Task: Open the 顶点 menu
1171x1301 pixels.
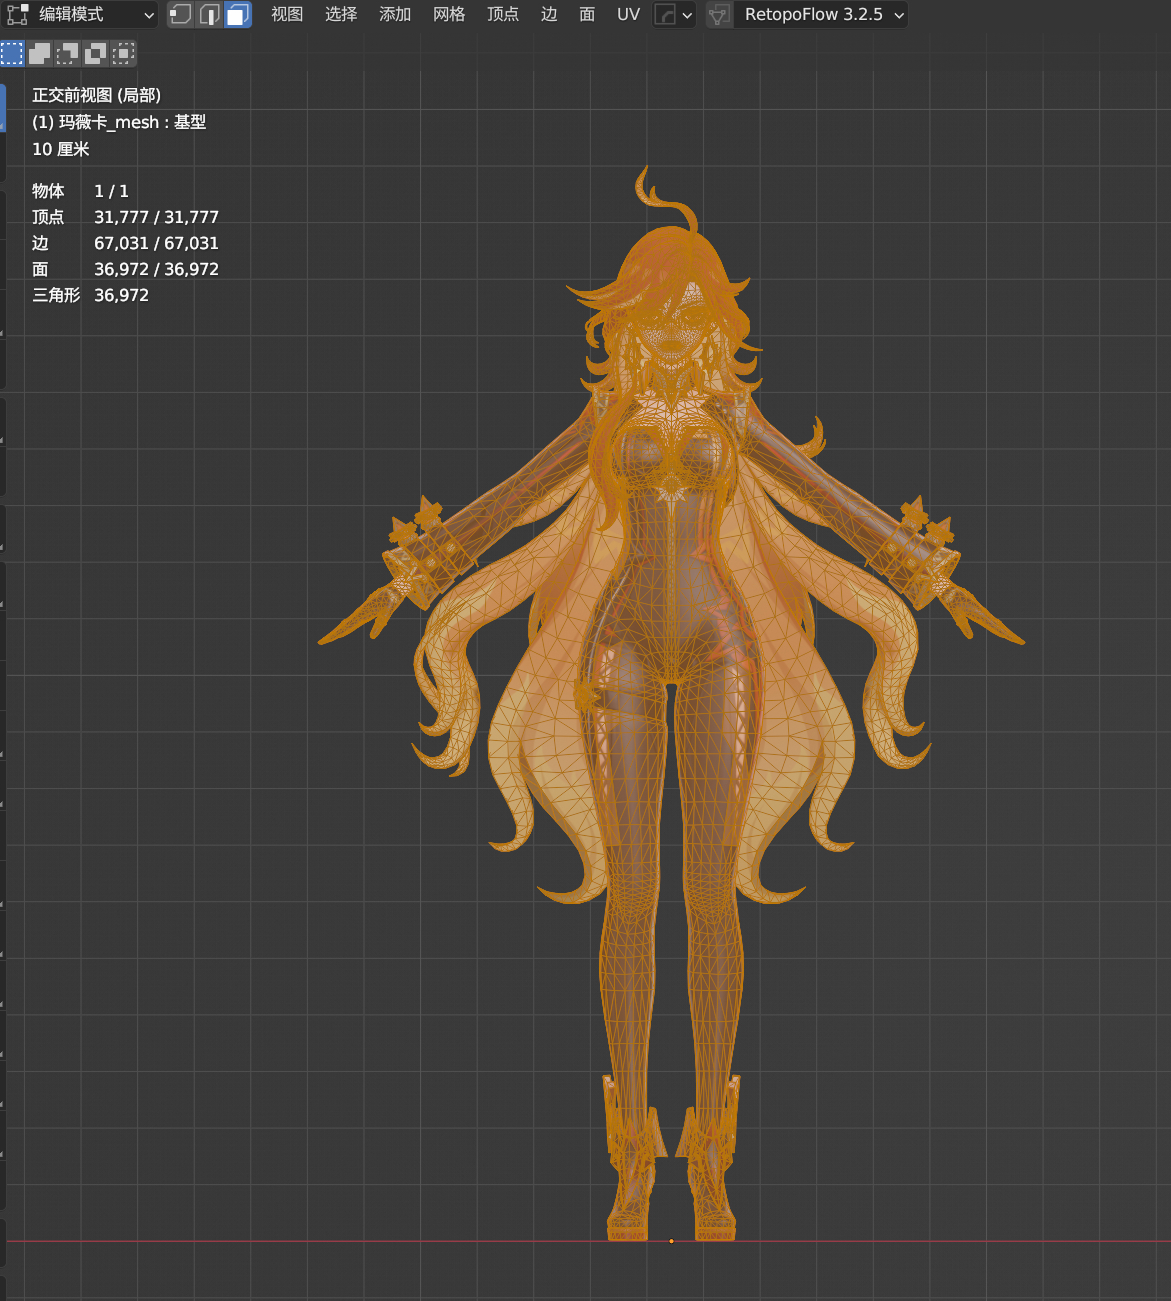Action: pyautogui.click(x=503, y=14)
